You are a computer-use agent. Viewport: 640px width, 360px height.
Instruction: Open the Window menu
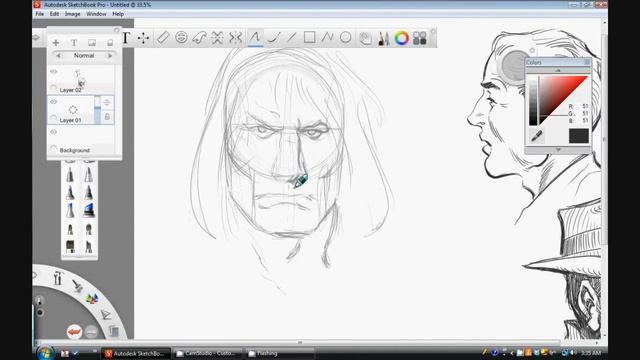coord(96,14)
